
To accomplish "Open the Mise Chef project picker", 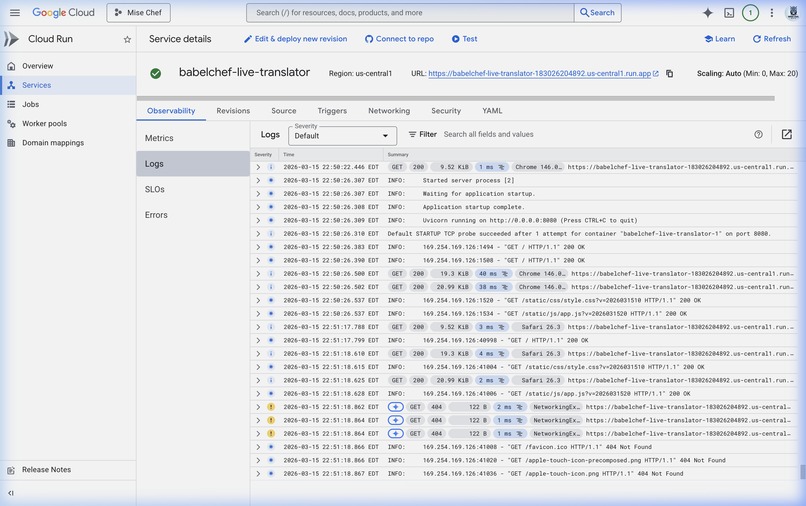I will [x=138, y=13].
